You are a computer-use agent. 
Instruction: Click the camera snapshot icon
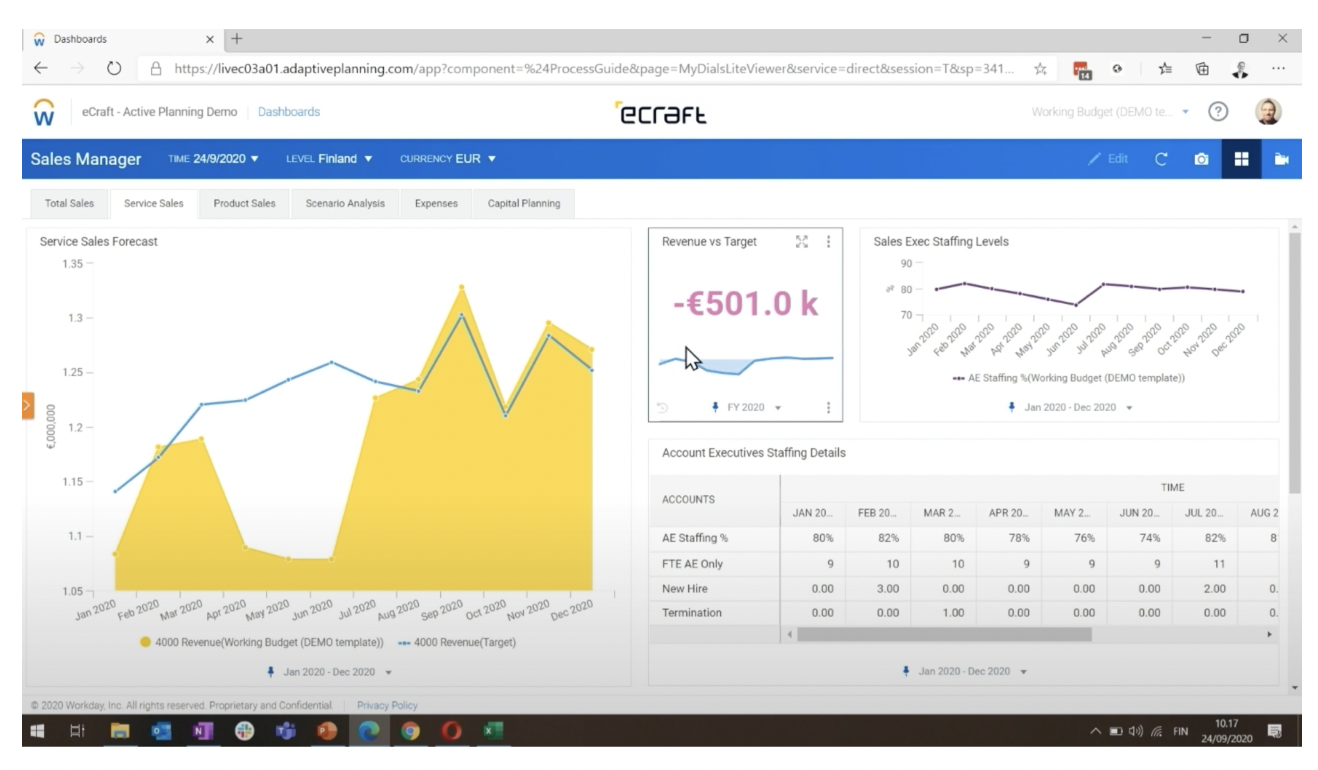click(1202, 159)
